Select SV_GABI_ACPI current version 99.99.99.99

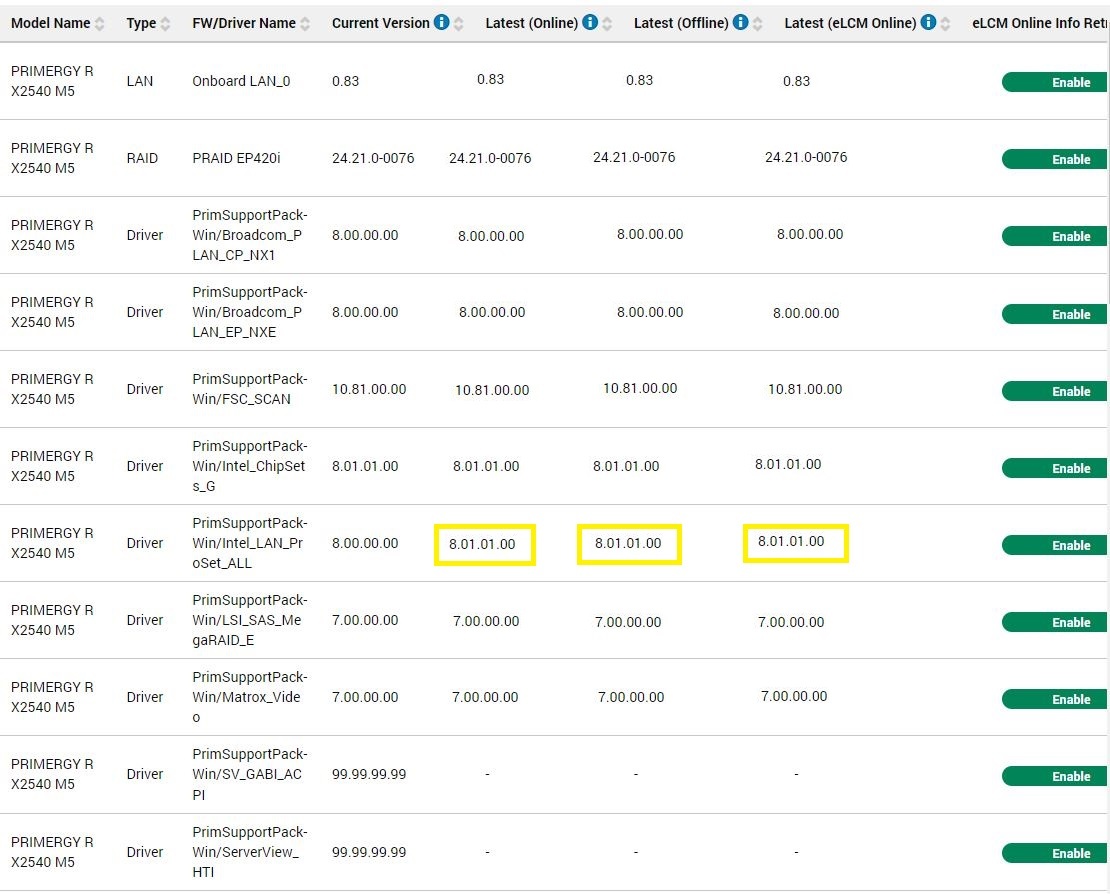(x=369, y=774)
